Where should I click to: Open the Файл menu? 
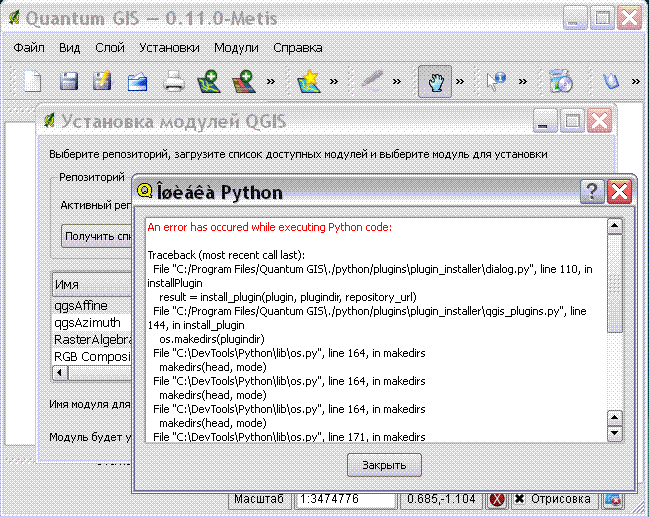(29, 47)
